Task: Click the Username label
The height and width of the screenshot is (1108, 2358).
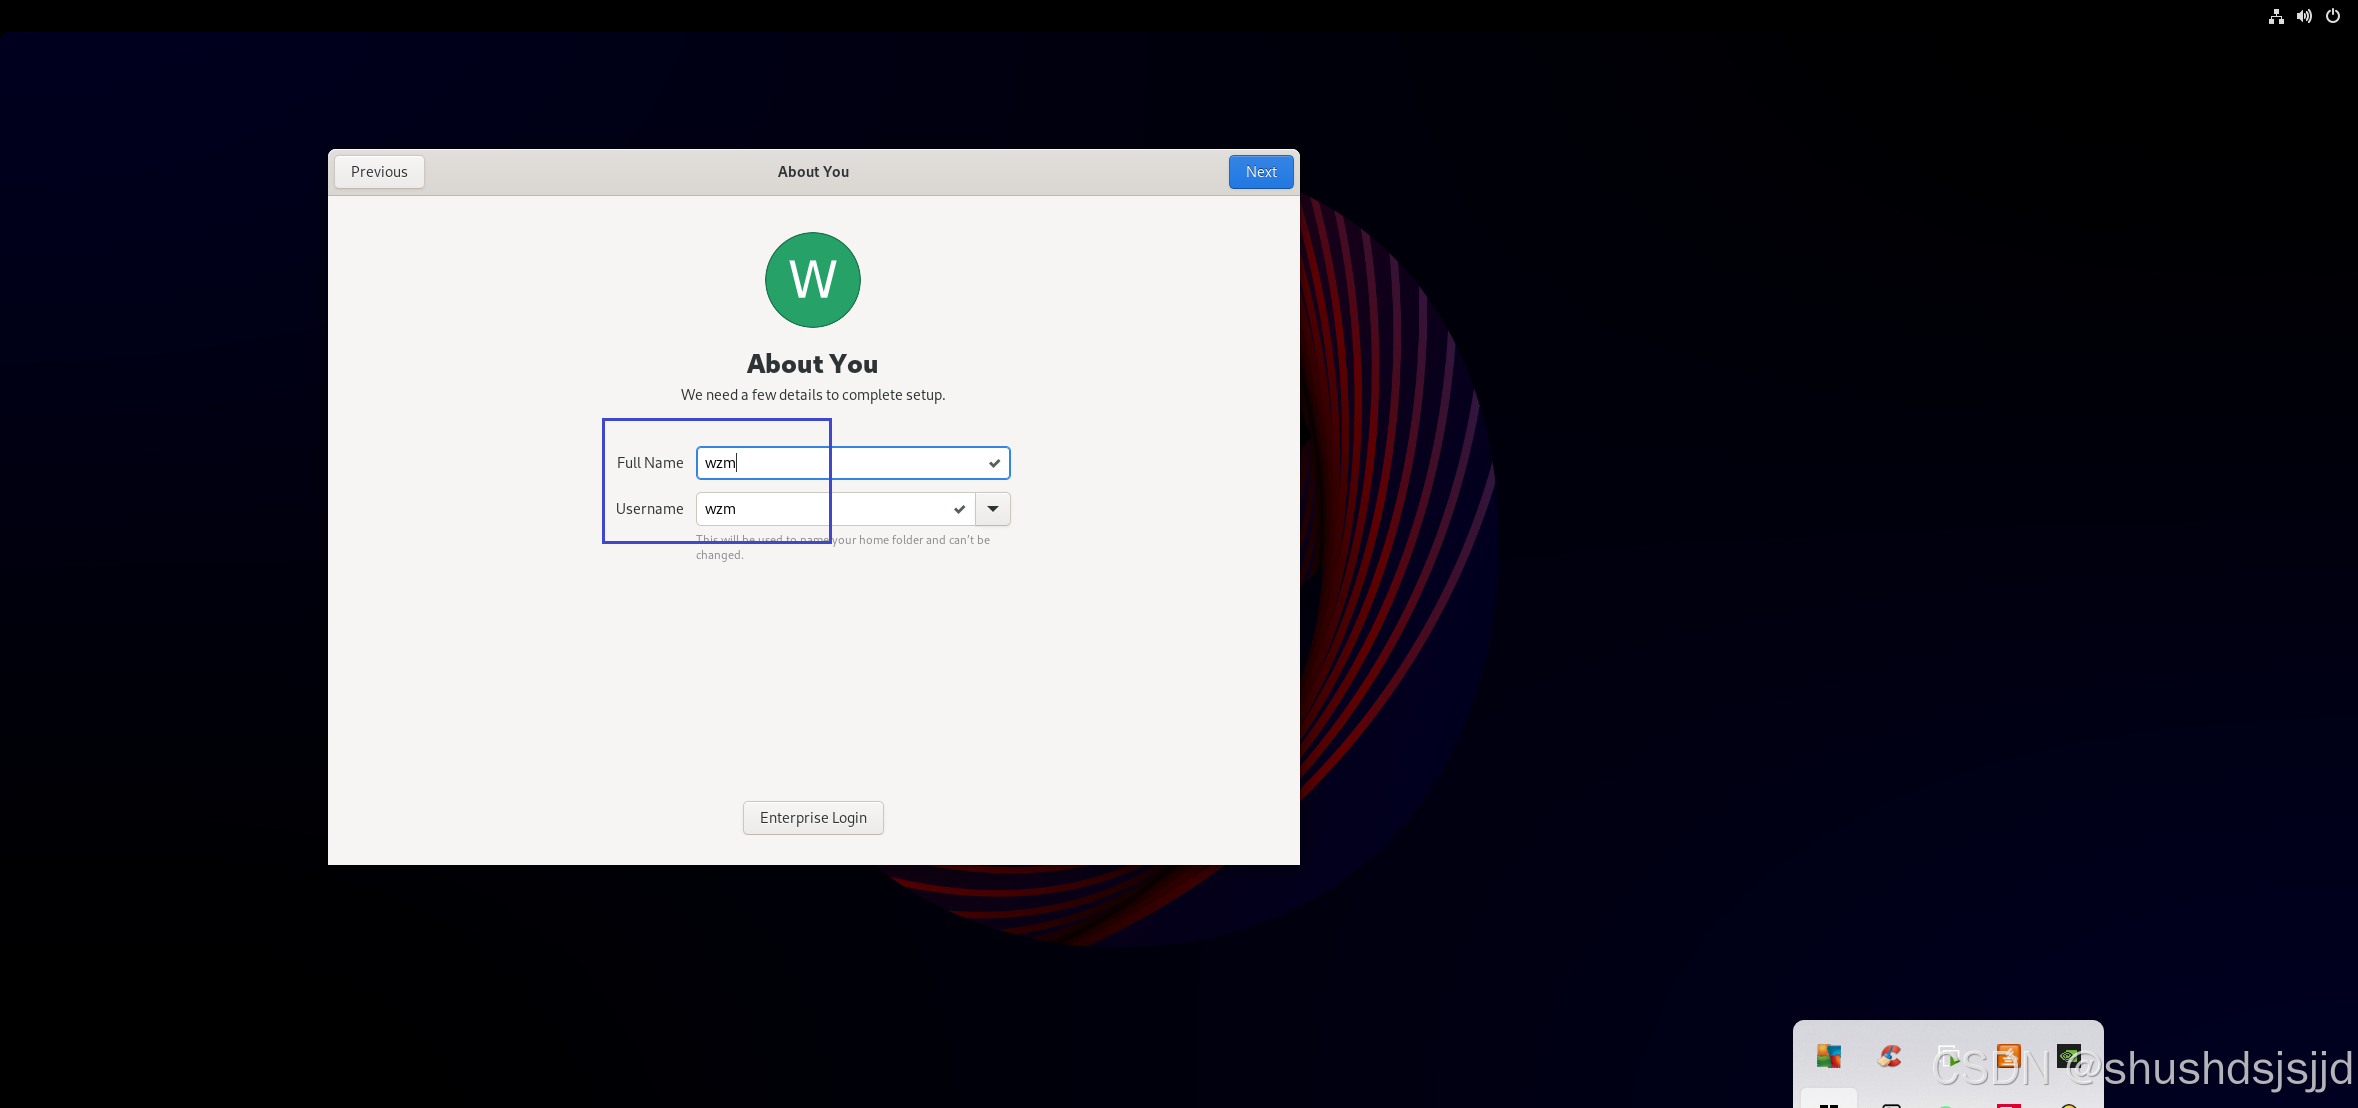Action: click(649, 509)
